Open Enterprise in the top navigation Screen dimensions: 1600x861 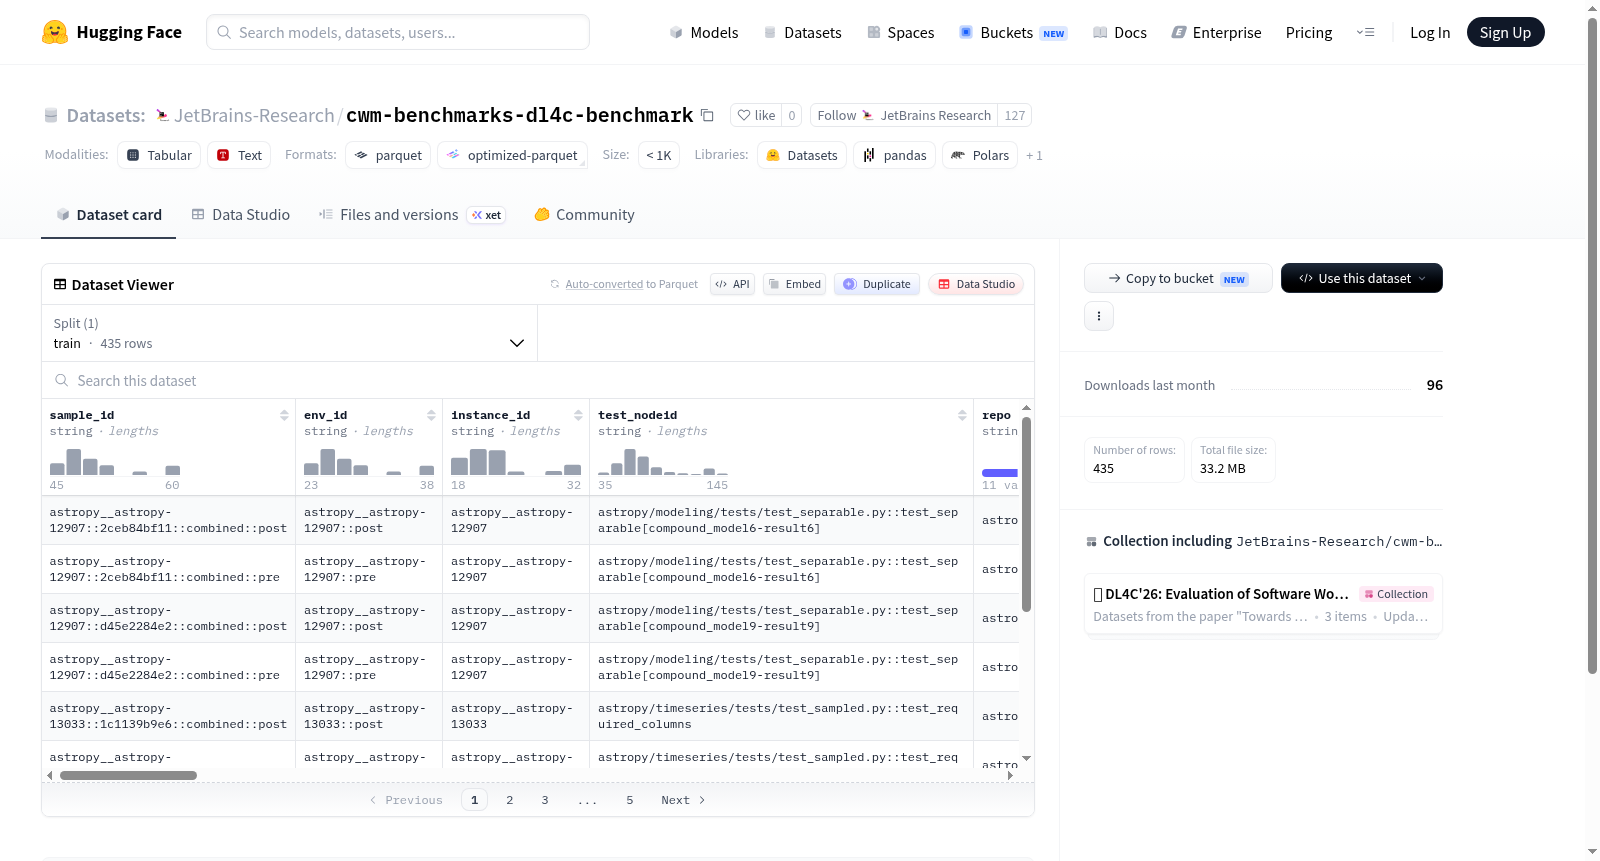pyautogui.click(x=1217, y=32)
